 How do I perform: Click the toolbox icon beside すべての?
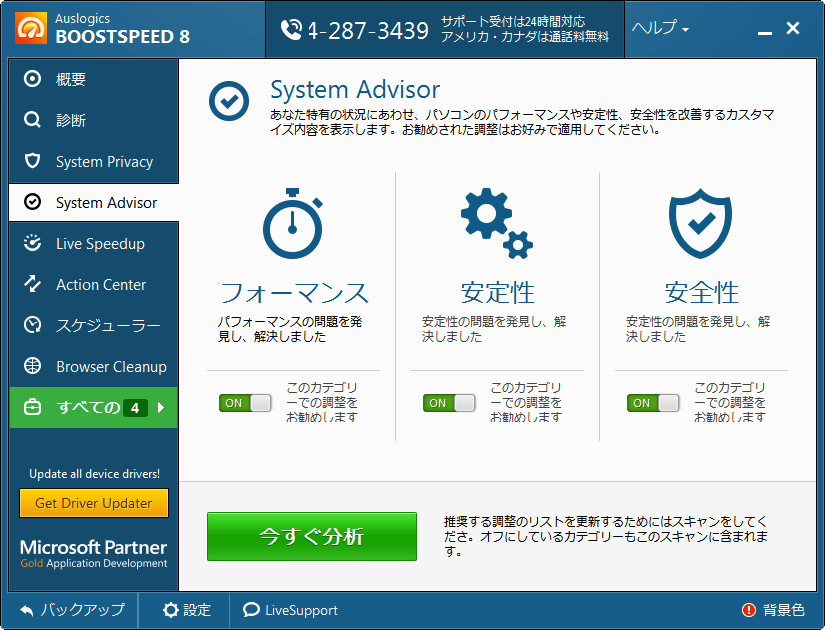click(32, 407)
